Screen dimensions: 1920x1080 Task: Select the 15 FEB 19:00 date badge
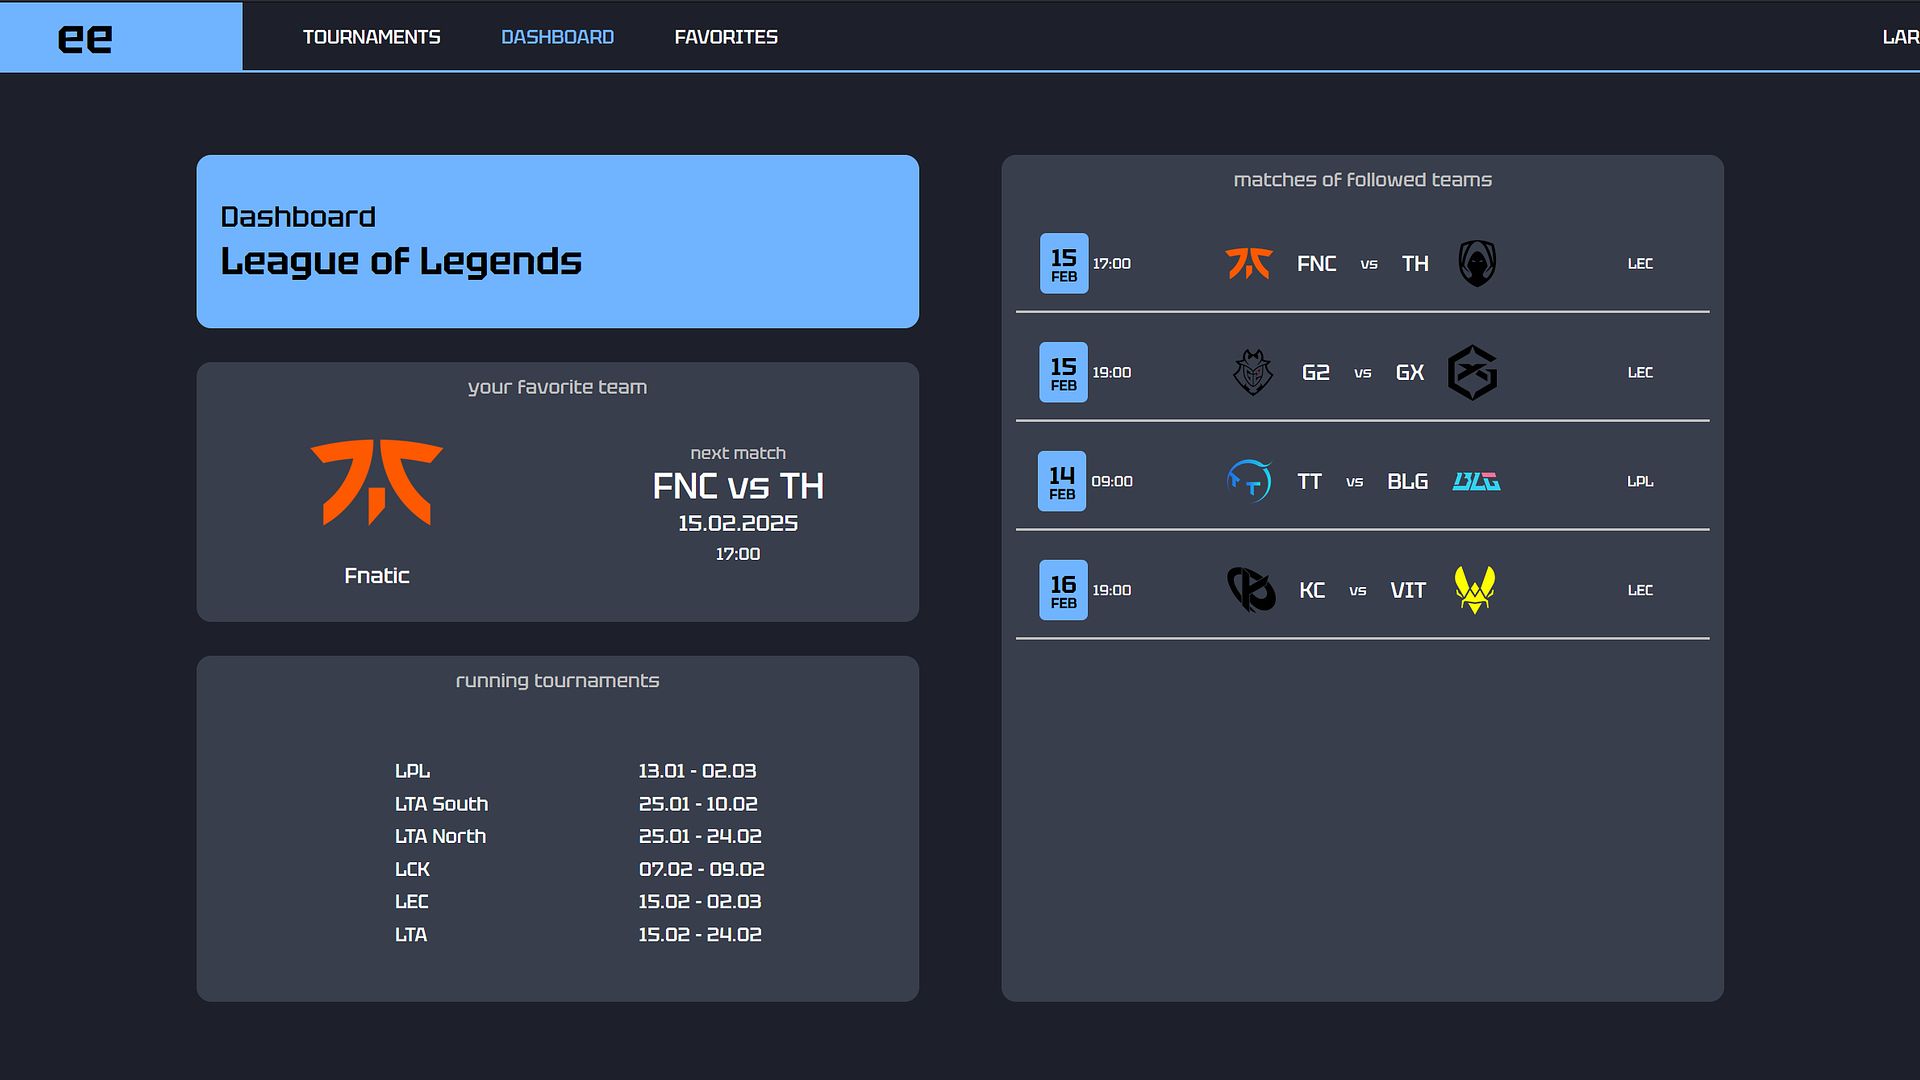pyautogui.click(x=1064, y=372)
